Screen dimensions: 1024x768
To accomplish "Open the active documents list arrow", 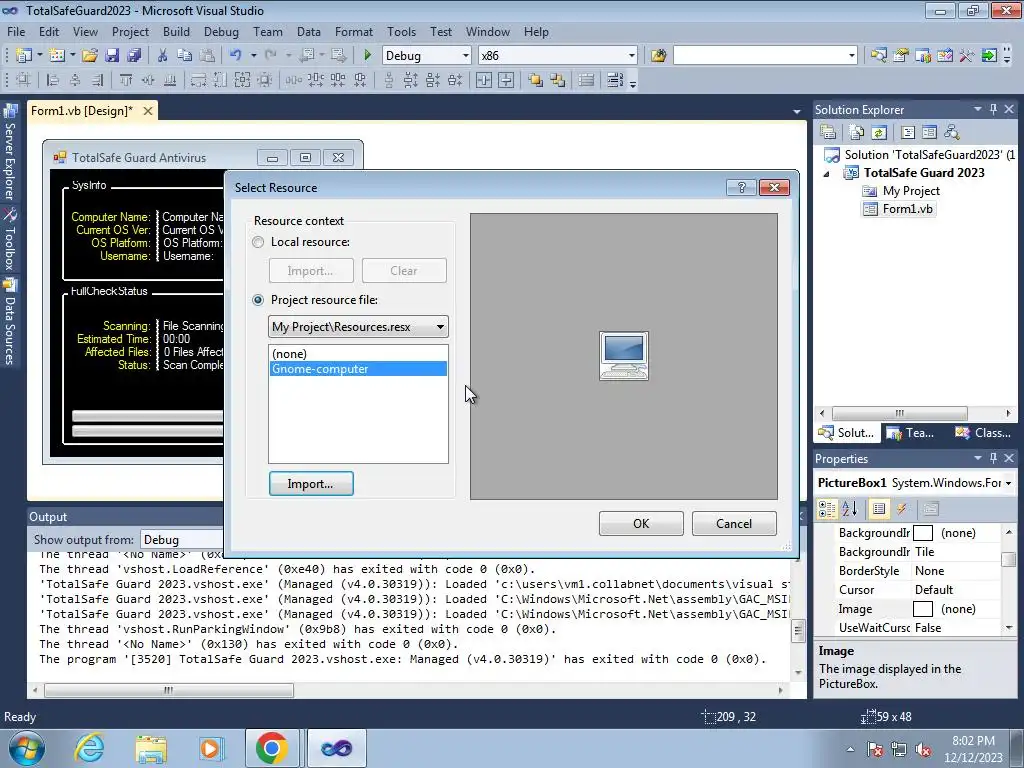I will 796,112.
